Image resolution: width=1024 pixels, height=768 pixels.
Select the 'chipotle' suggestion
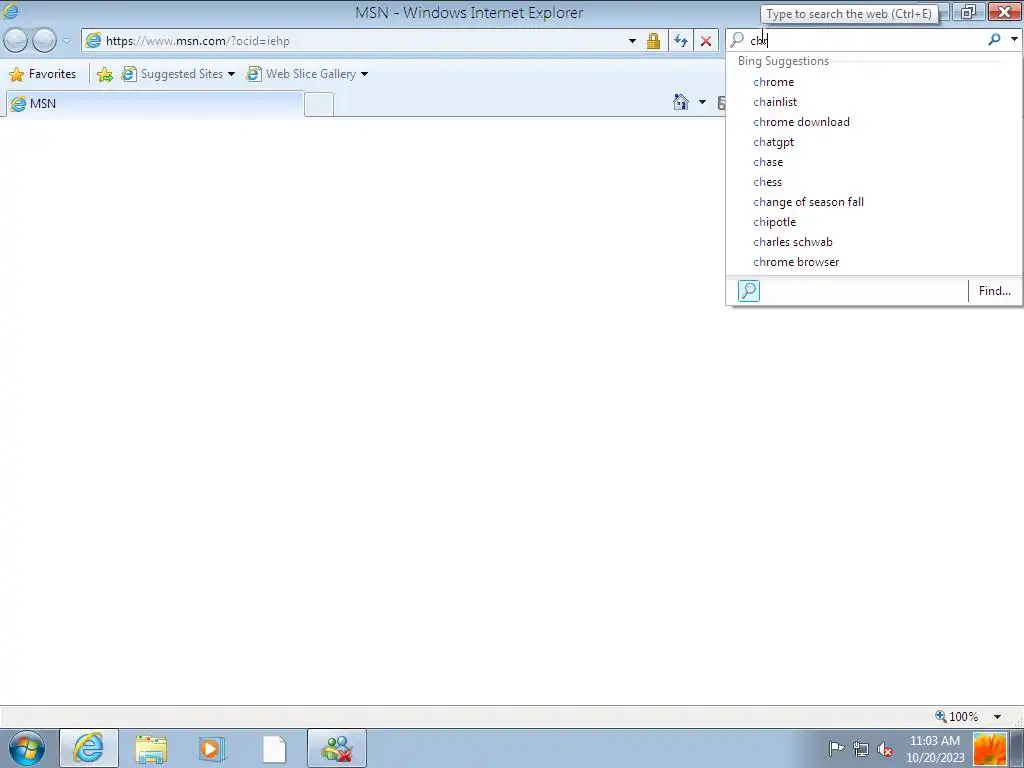coord(874,222)
